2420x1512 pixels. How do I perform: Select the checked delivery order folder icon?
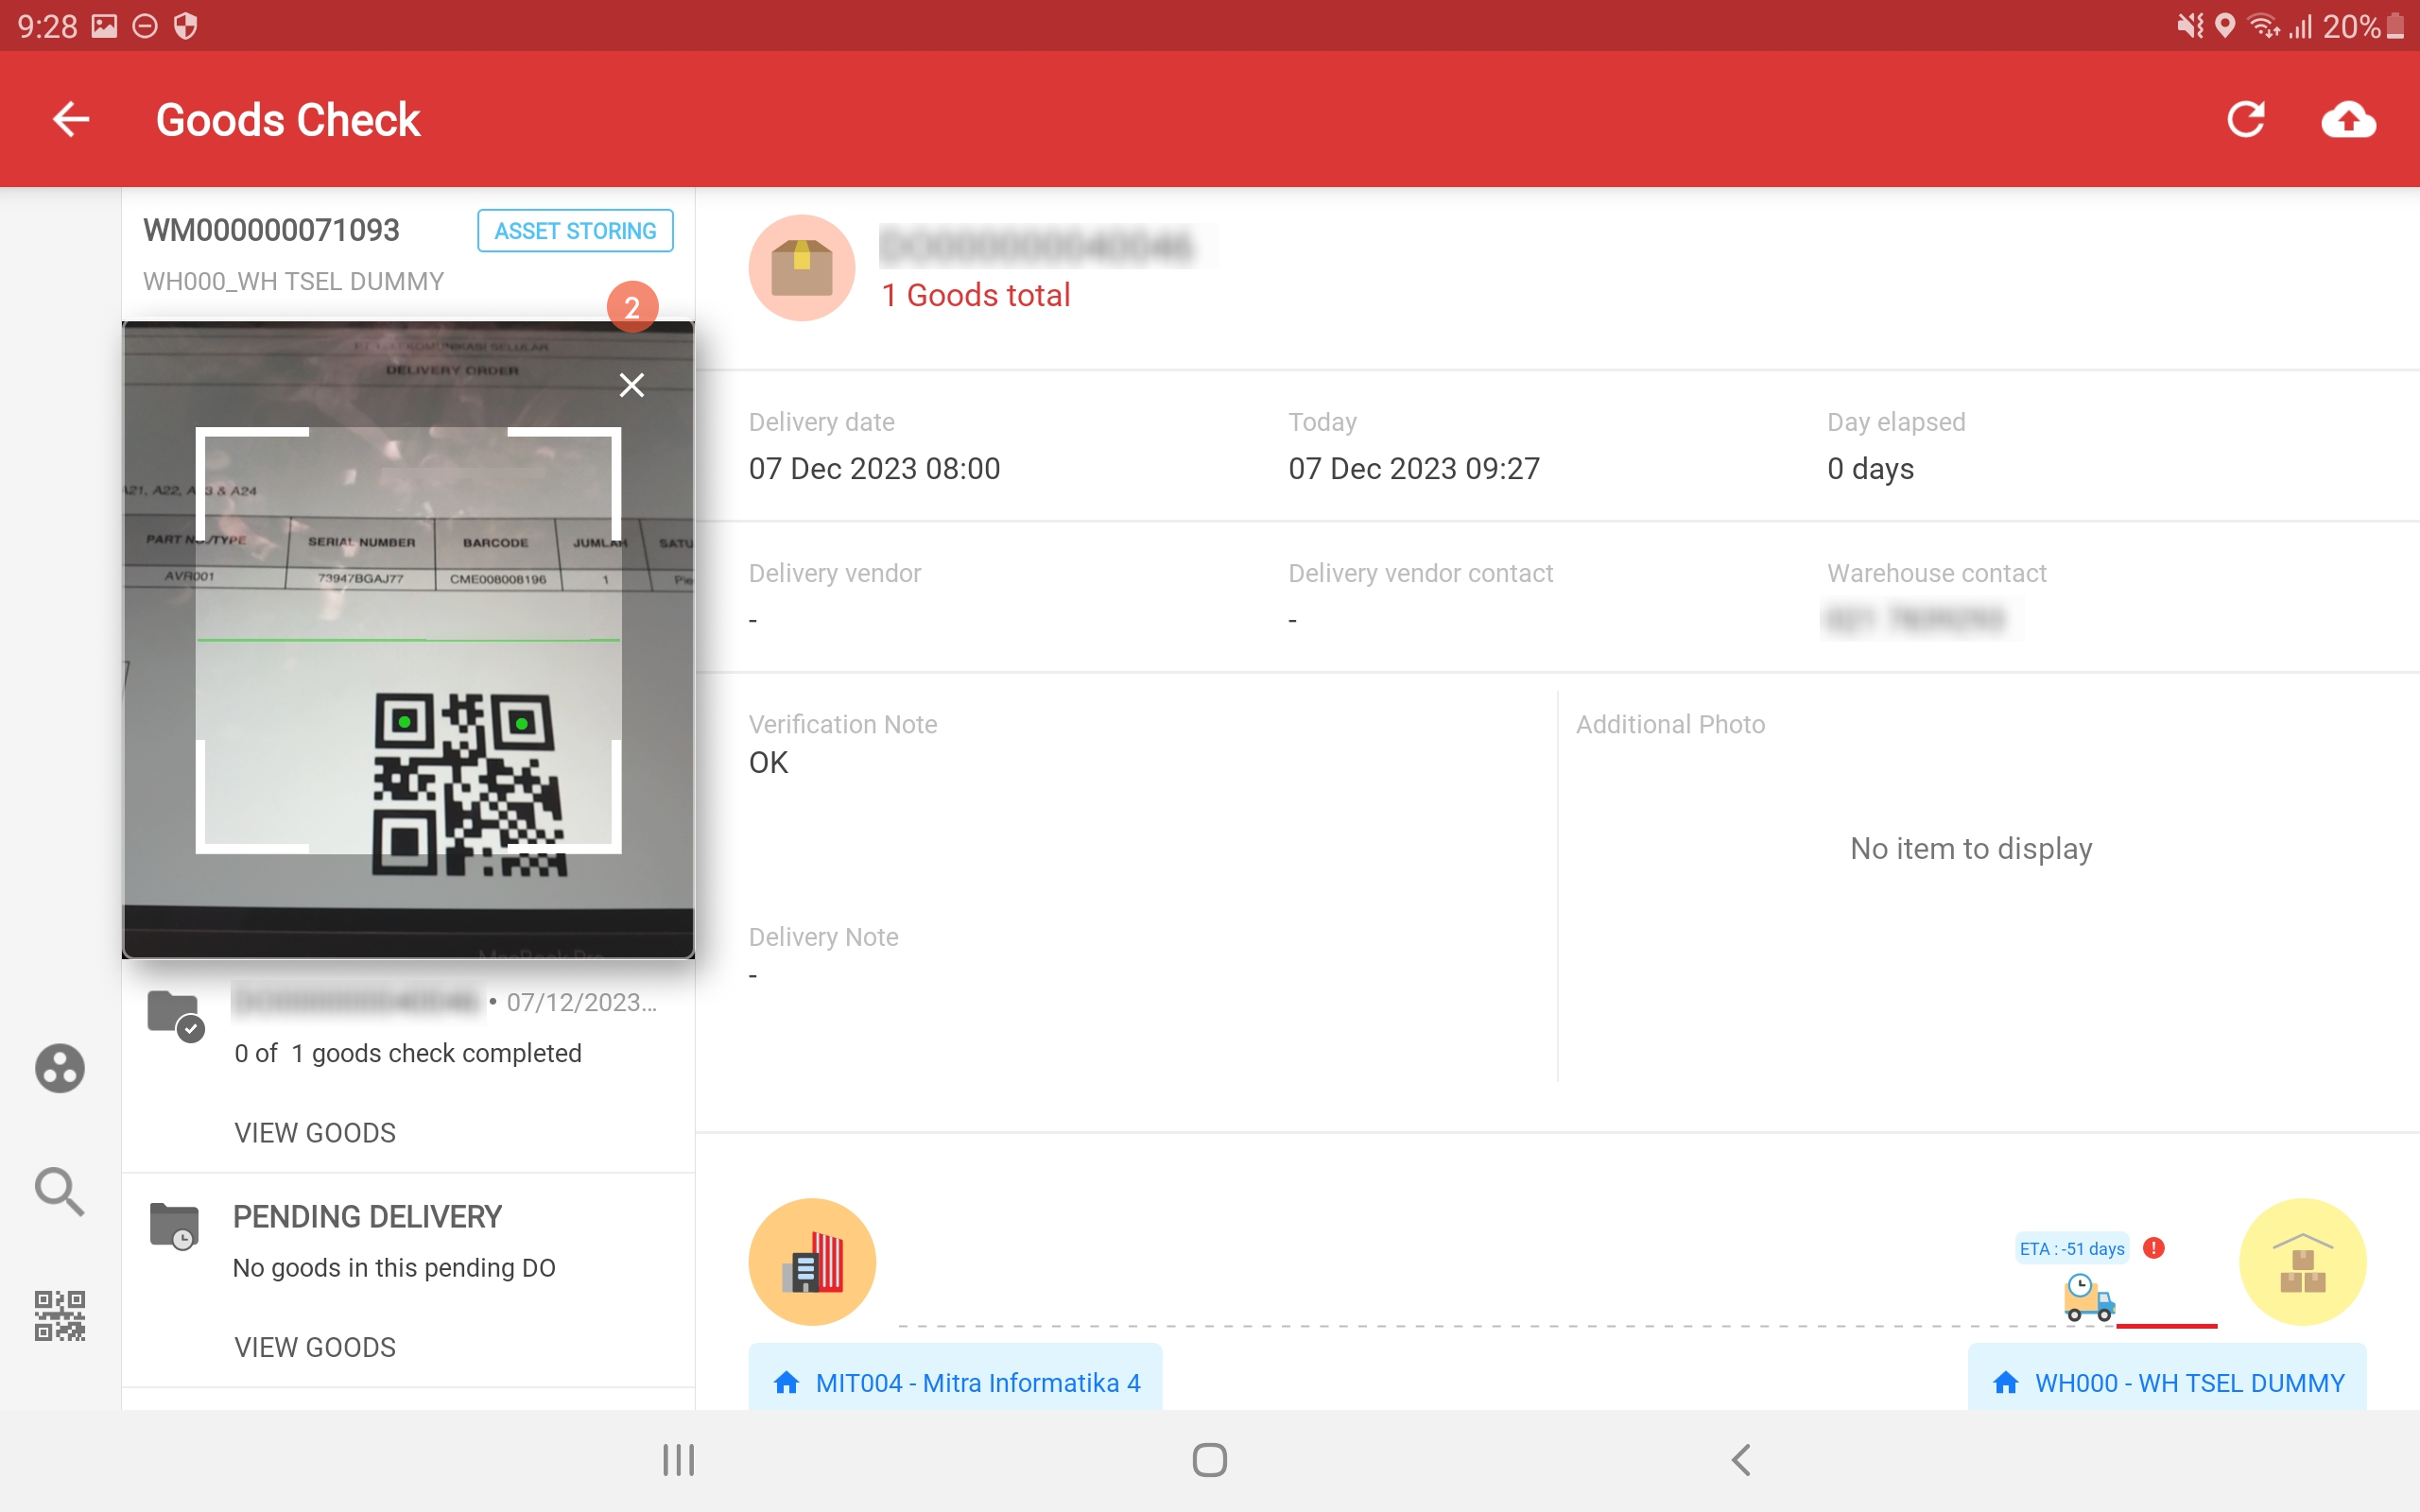(x=175, y=1015)
